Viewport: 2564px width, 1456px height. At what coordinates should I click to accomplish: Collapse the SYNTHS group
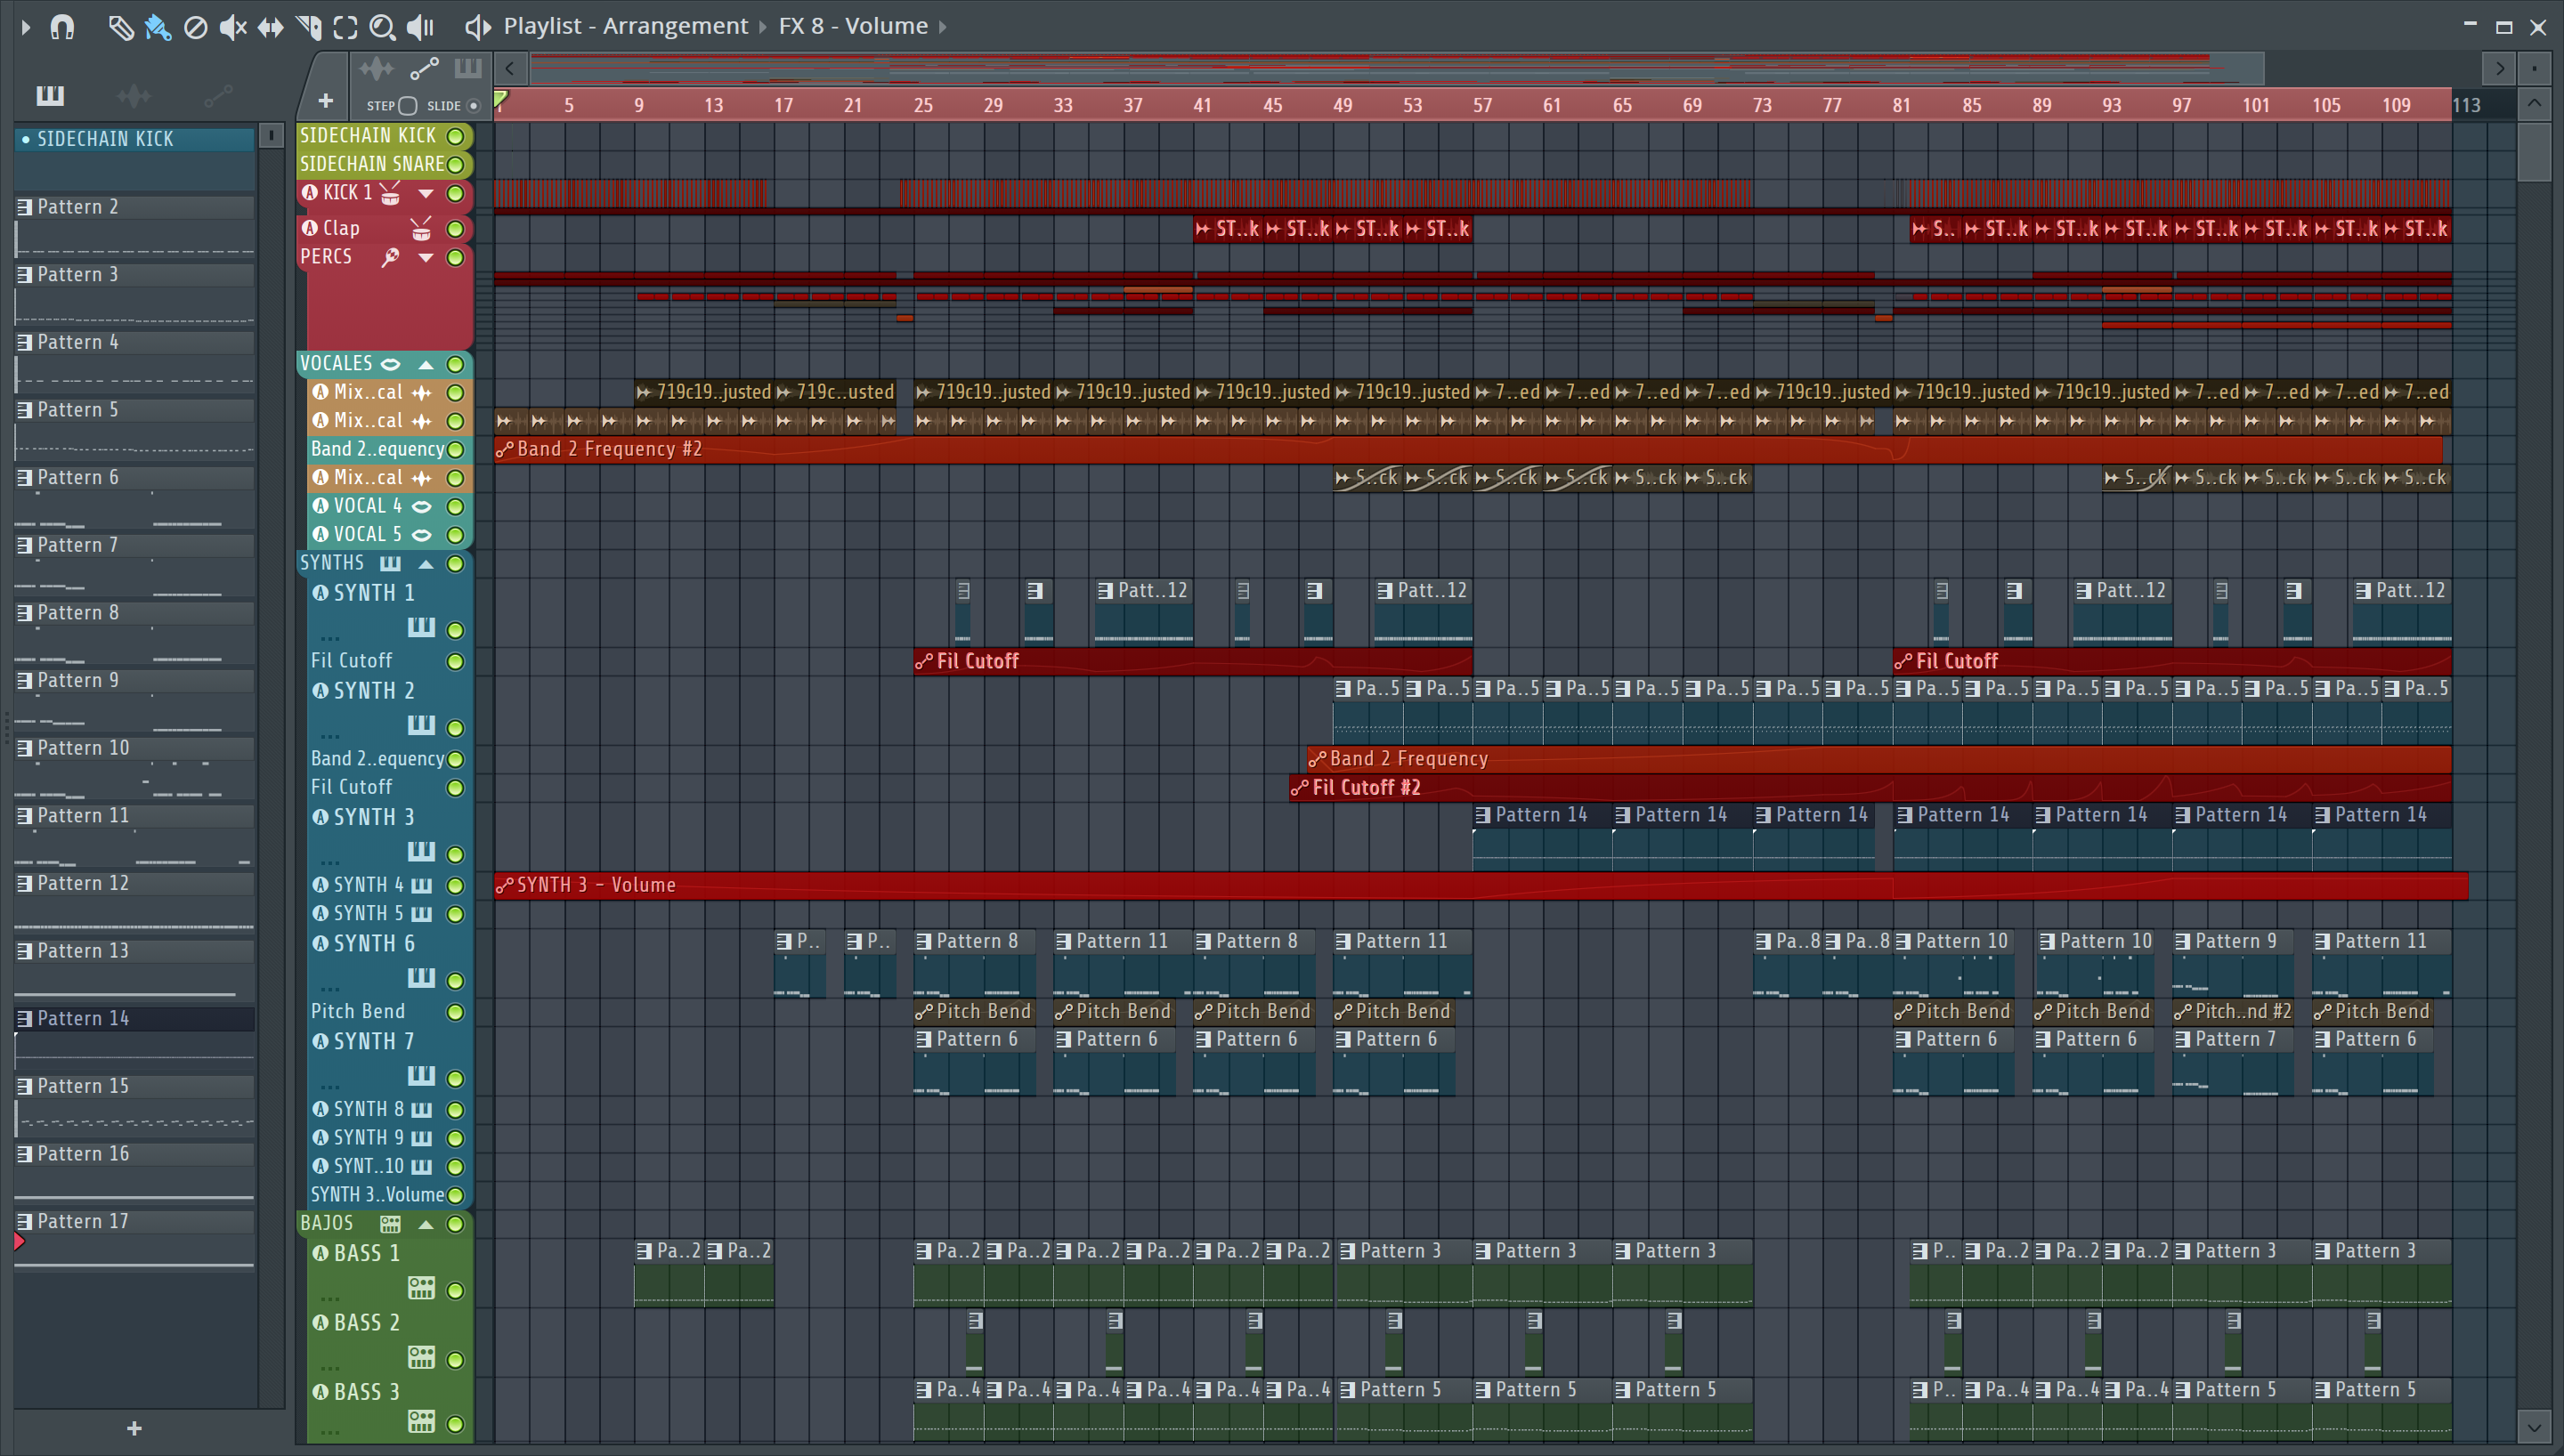[x=426, y=563]
